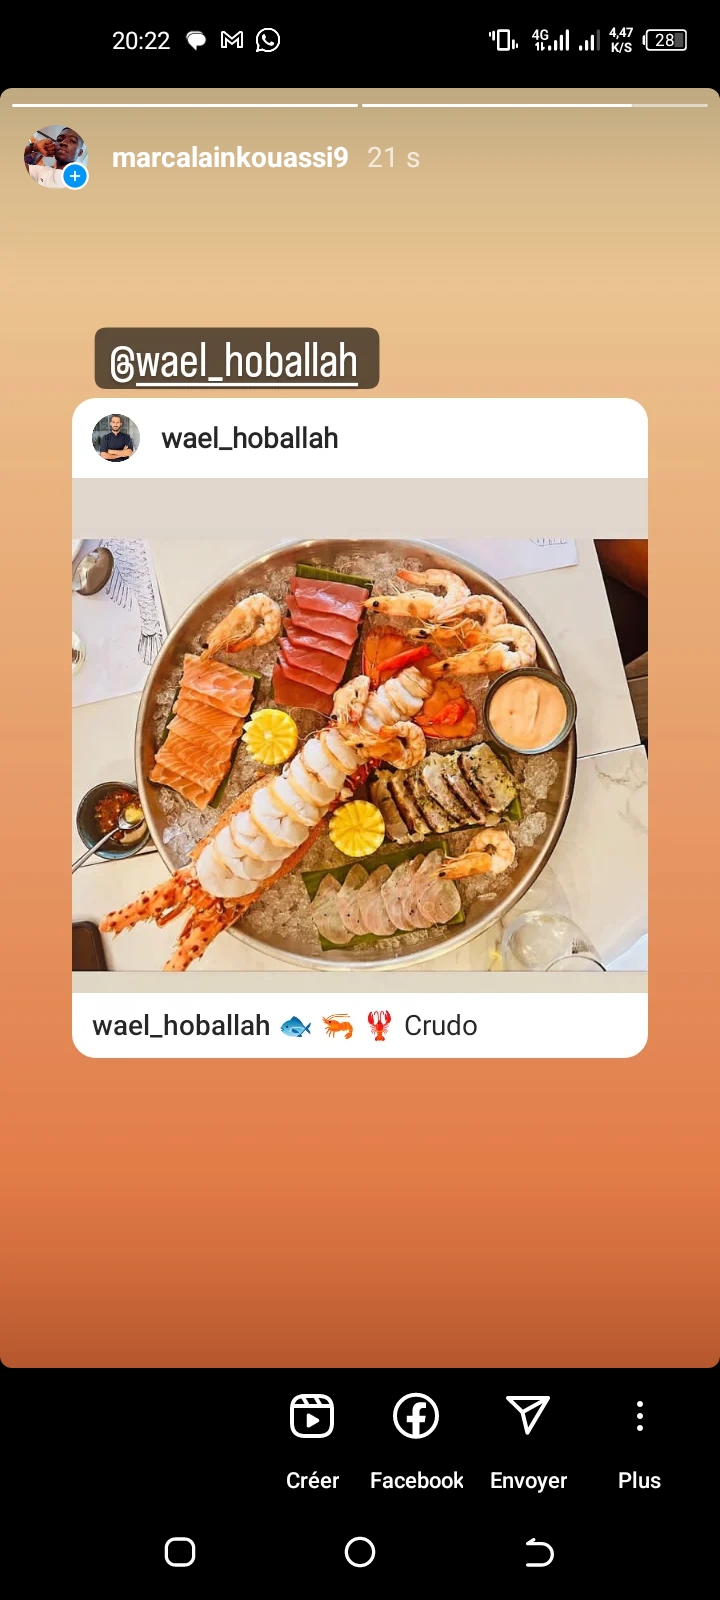Tap the chat bubble notification icon
The image size is (720, 1600).
[197, 40]
